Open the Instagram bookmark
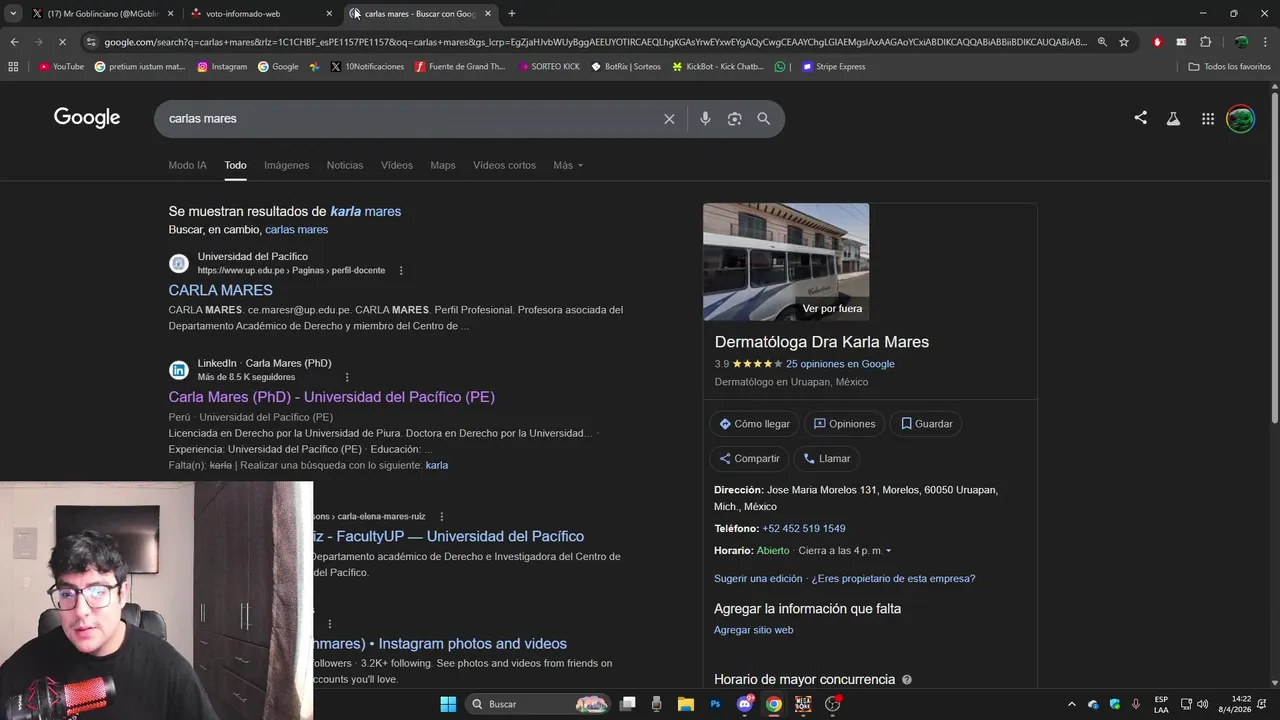Image resolution: width=1280 pixels, height=720 pixels. [222, 67]
